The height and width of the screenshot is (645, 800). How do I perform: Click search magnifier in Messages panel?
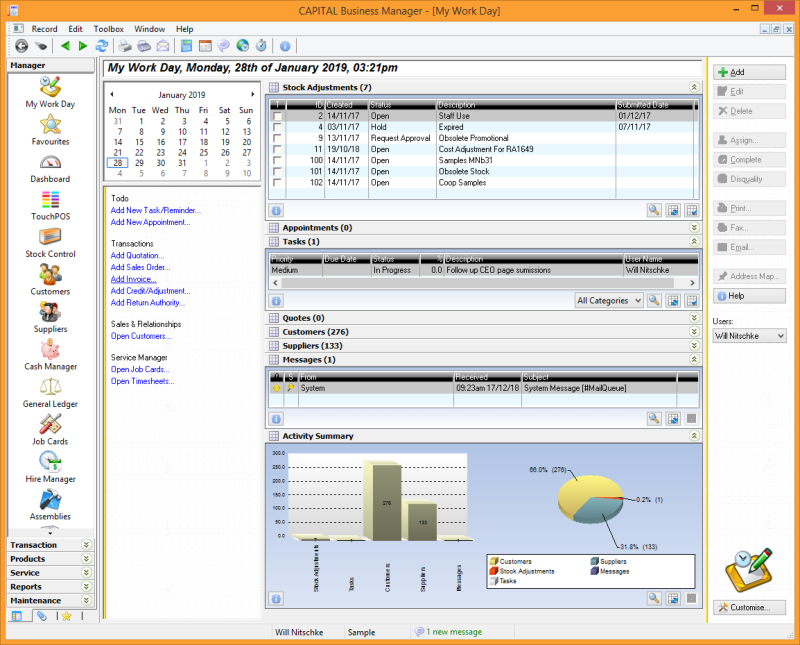point(654,418)
